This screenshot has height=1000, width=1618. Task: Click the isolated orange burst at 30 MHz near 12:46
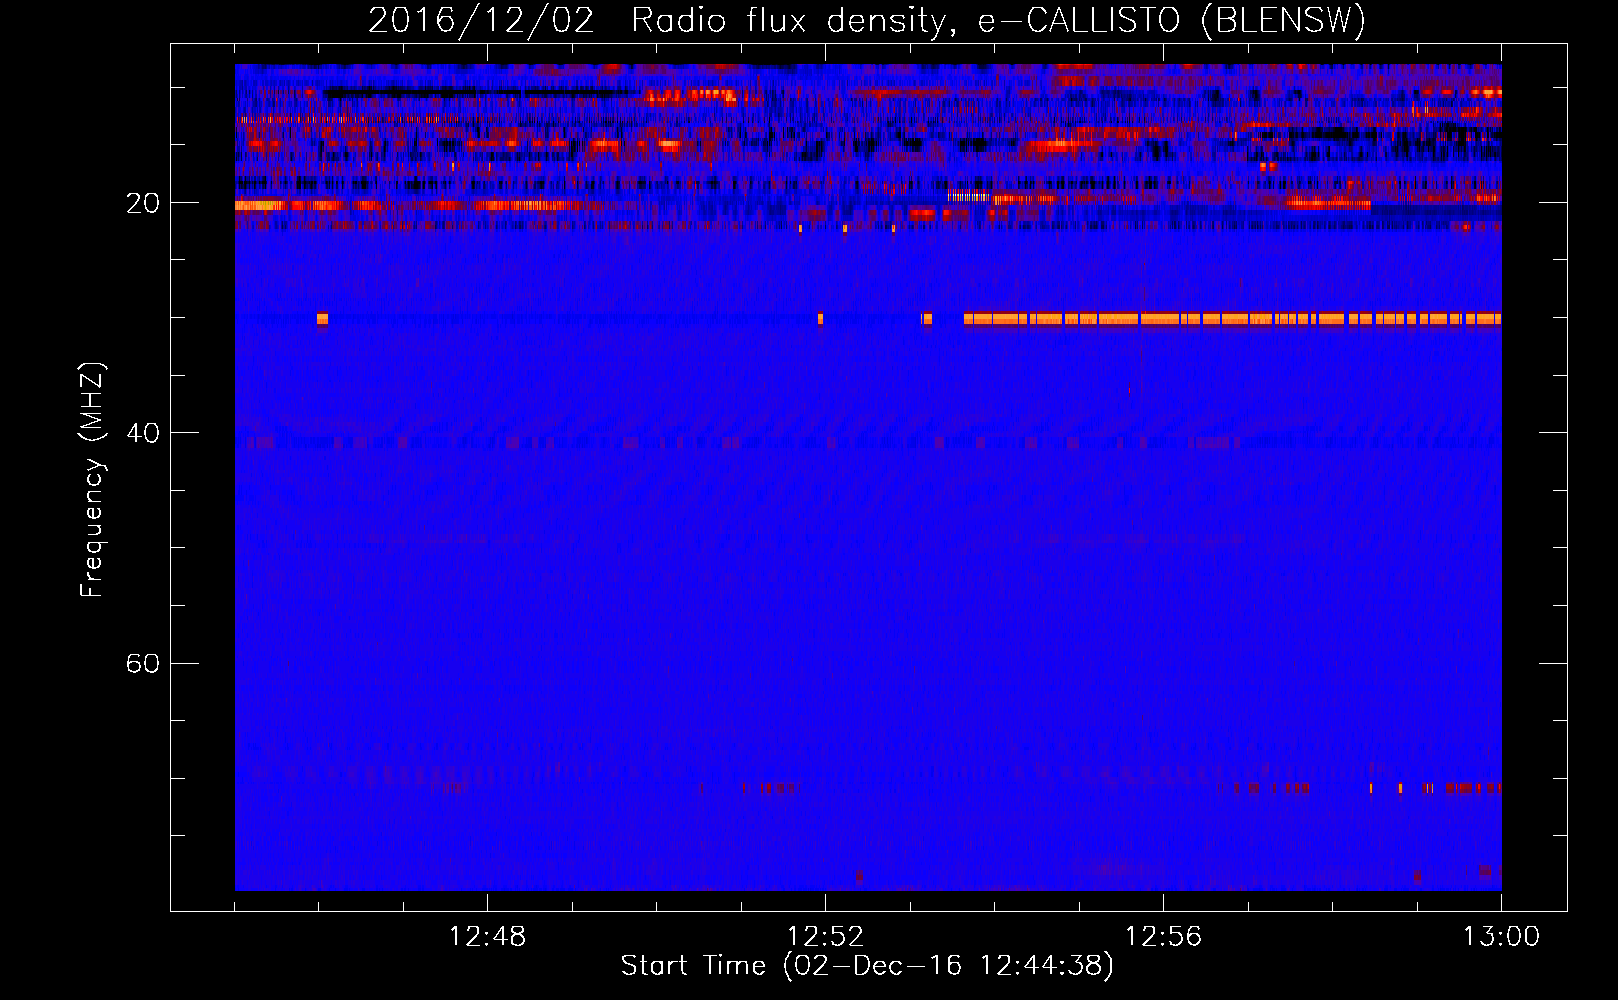coord(322,319)
